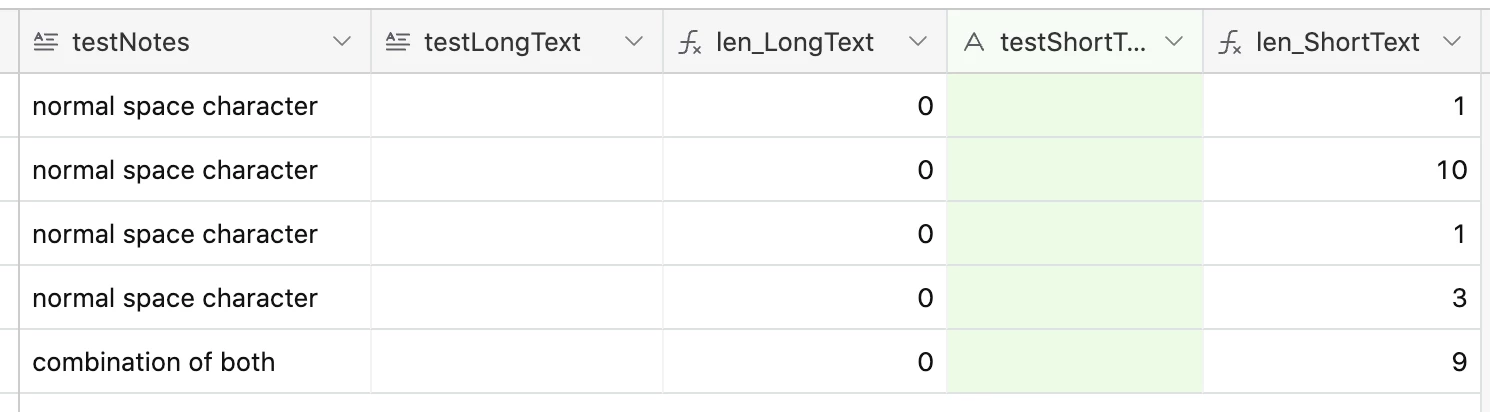Select the first 'normal space character' cell
The width and height of the screenshot is (1490, 412).
tap(195, 106)
